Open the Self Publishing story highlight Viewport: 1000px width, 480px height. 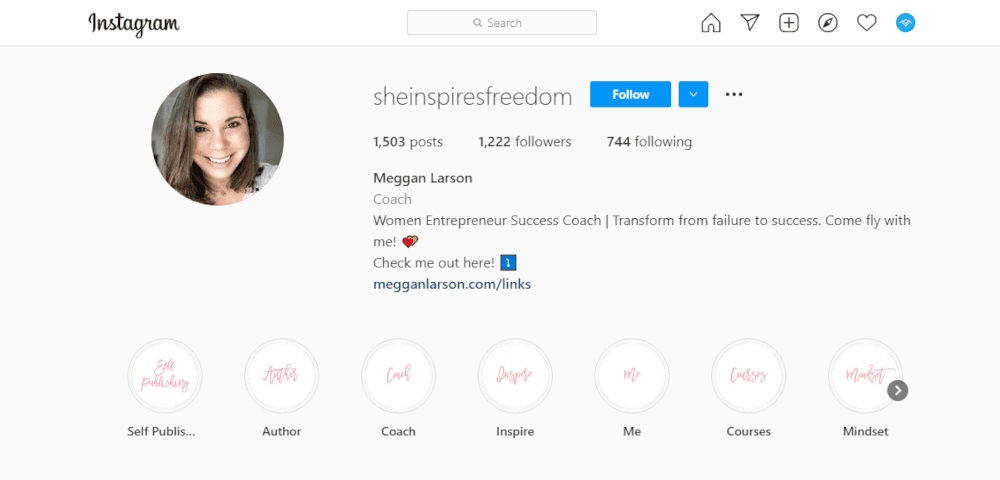pos(165,376)
